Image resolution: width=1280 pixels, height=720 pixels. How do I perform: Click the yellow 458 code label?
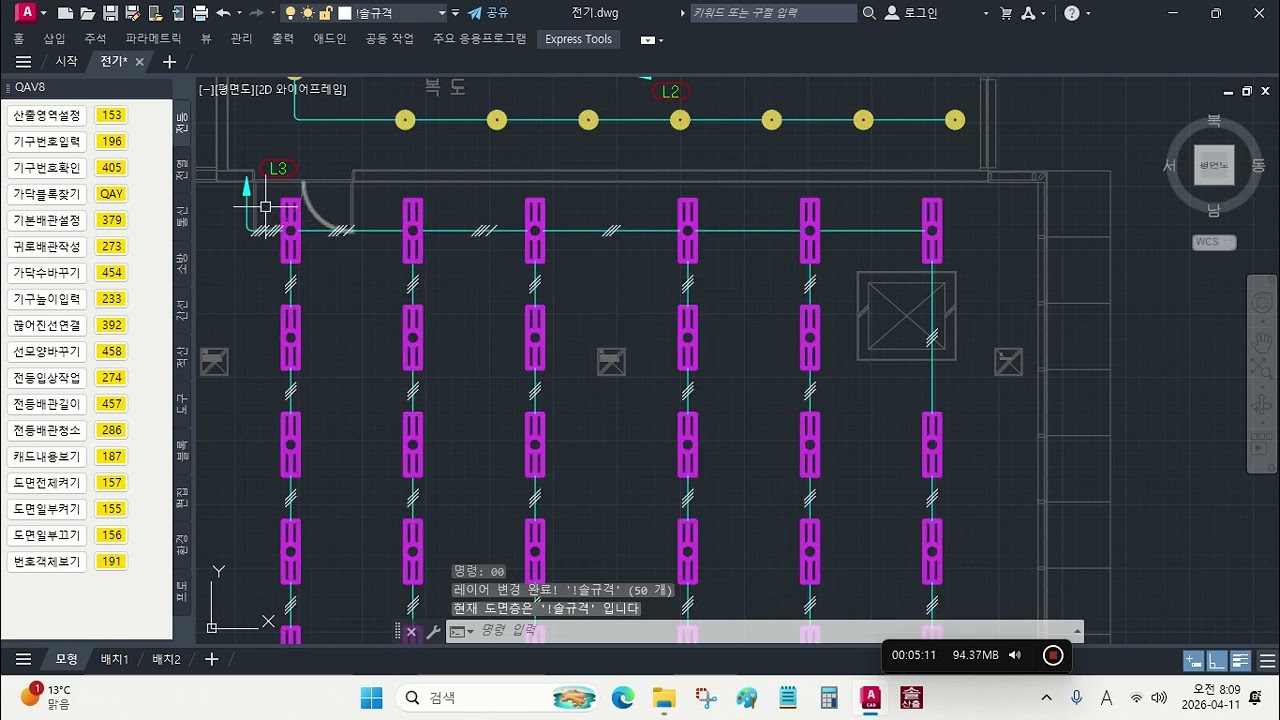coord(111,351)
